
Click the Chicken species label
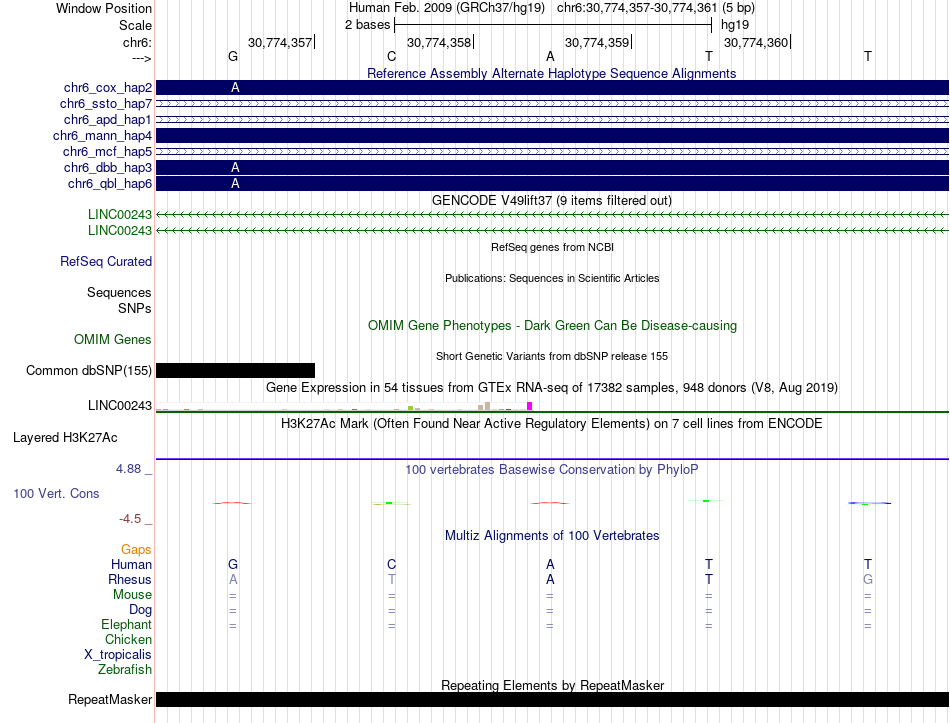[128, 639]
